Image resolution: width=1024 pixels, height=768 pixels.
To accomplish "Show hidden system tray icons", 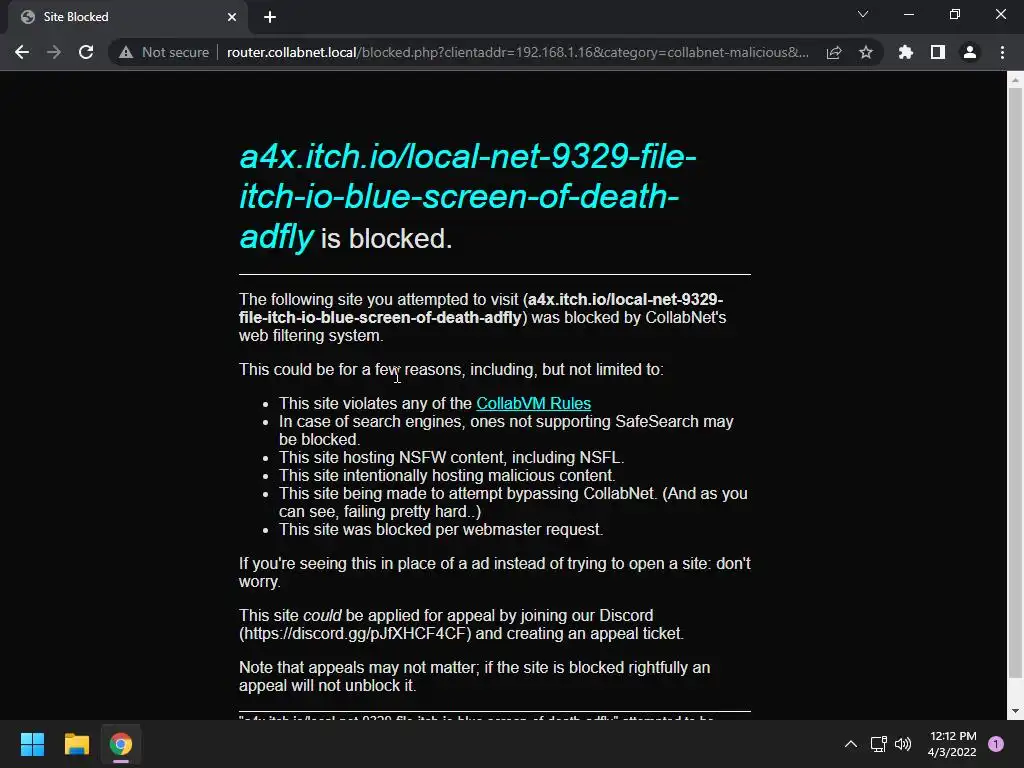I will (851, 744).
